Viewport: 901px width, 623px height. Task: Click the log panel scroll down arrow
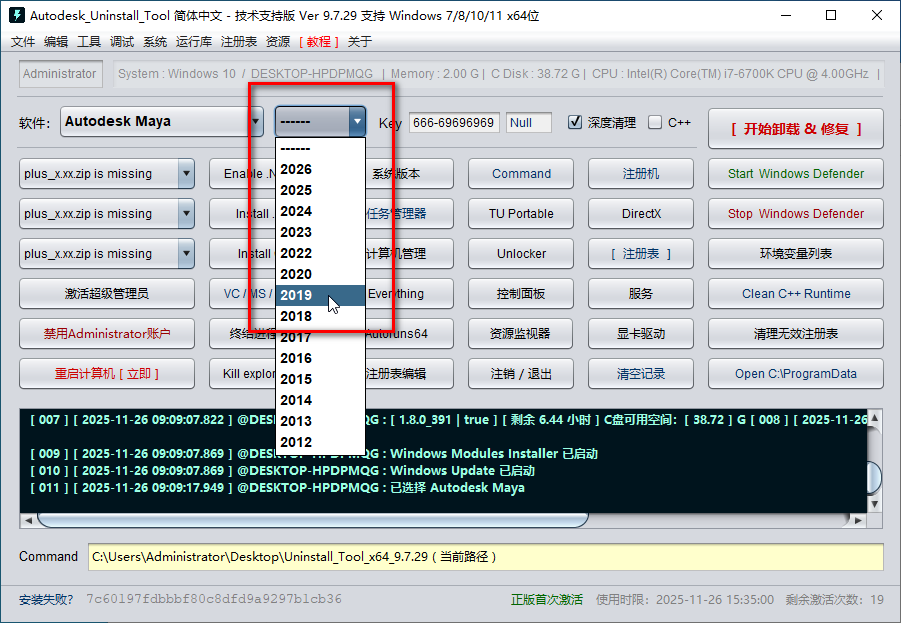[875, 505]
